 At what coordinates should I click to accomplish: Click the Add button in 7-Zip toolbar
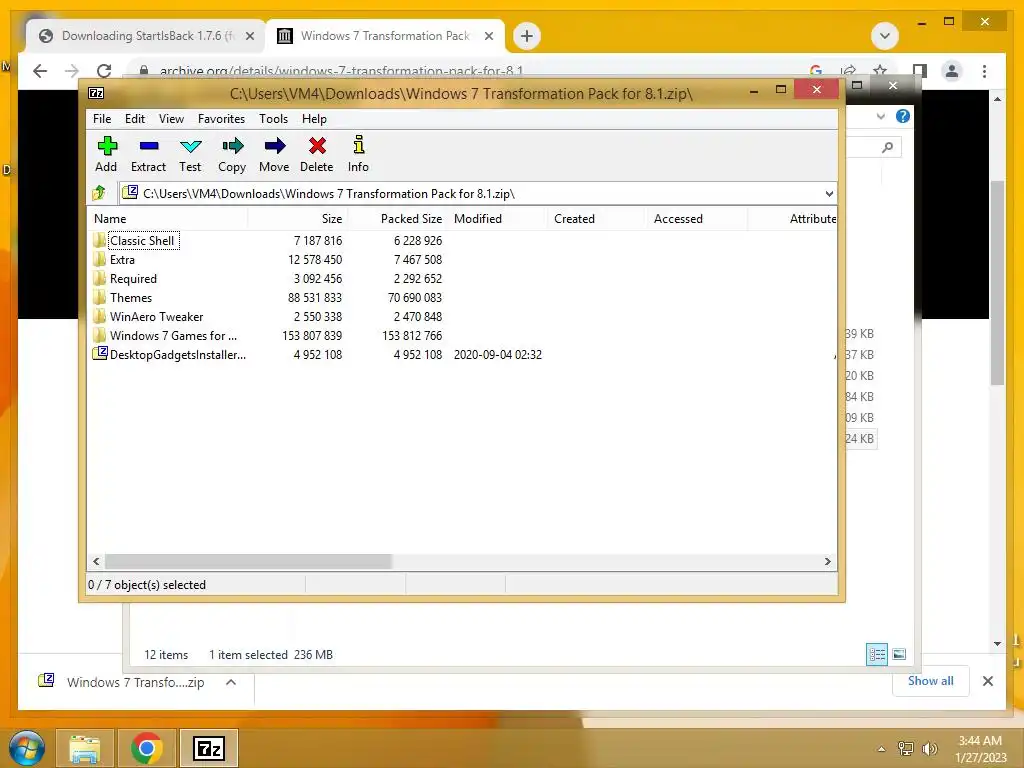tap(106, 154)
